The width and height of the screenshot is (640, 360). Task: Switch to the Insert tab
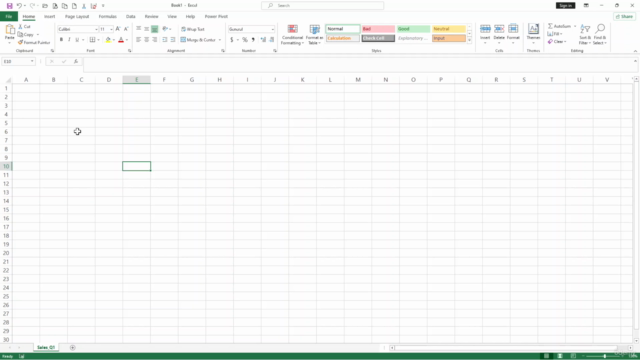[x=49, y=16]
